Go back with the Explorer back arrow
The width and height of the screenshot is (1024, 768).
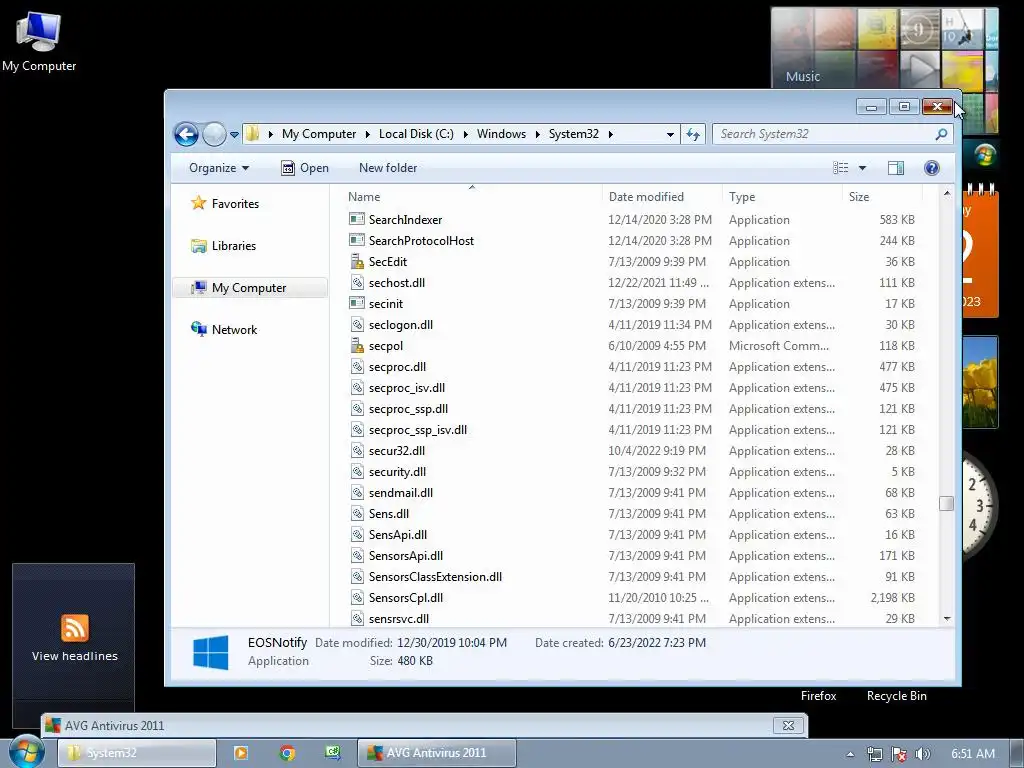186,135
